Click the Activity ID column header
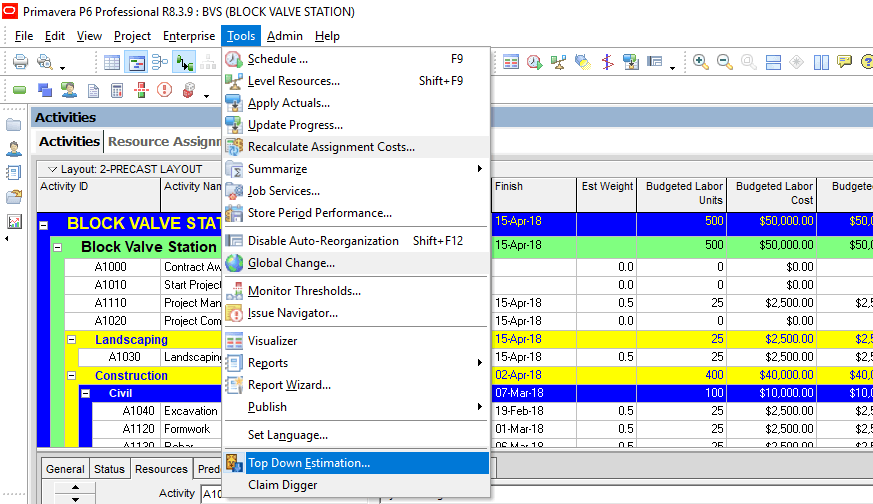The width and height of the screenshot is (873, 504). pos(99,194)
